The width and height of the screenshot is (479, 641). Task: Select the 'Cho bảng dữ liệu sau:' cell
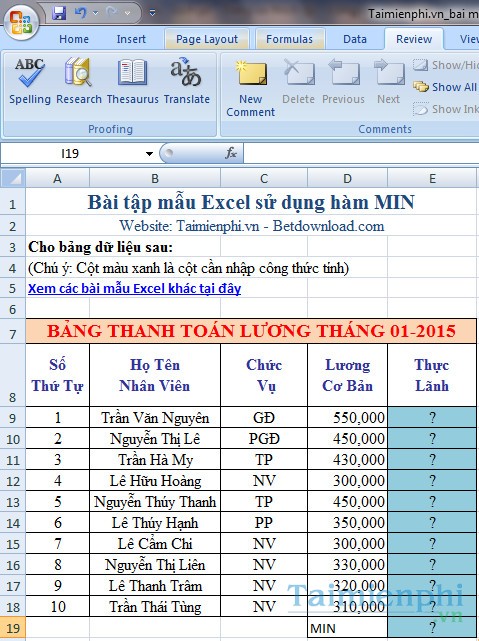click(x=101, y=247)
